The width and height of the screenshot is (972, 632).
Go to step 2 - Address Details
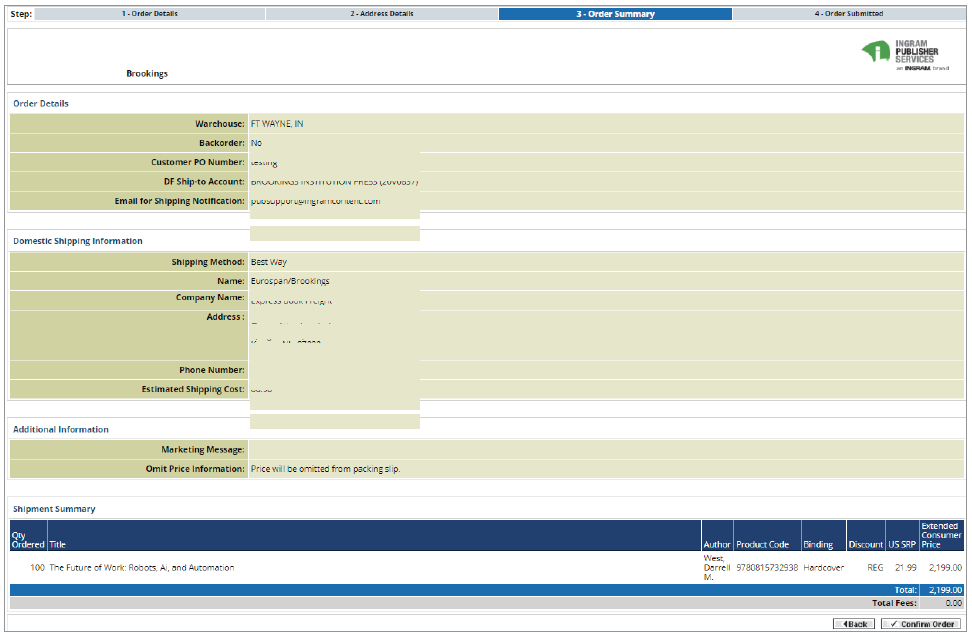pos(382,14)
